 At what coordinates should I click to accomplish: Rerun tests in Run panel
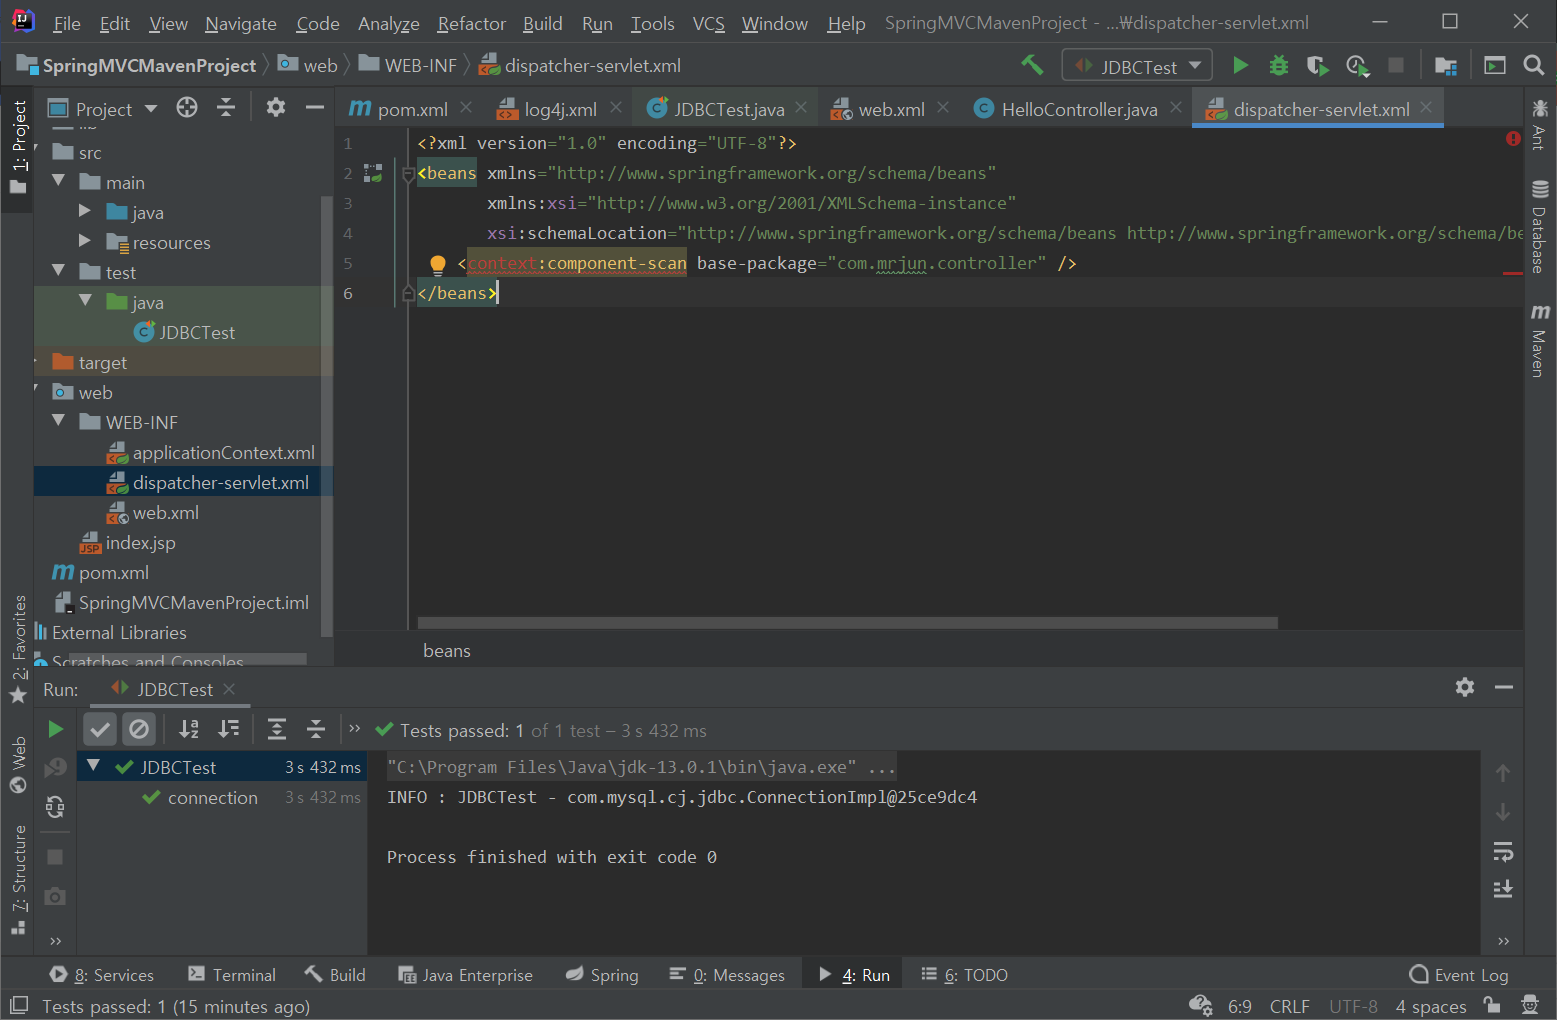point(56,730)
